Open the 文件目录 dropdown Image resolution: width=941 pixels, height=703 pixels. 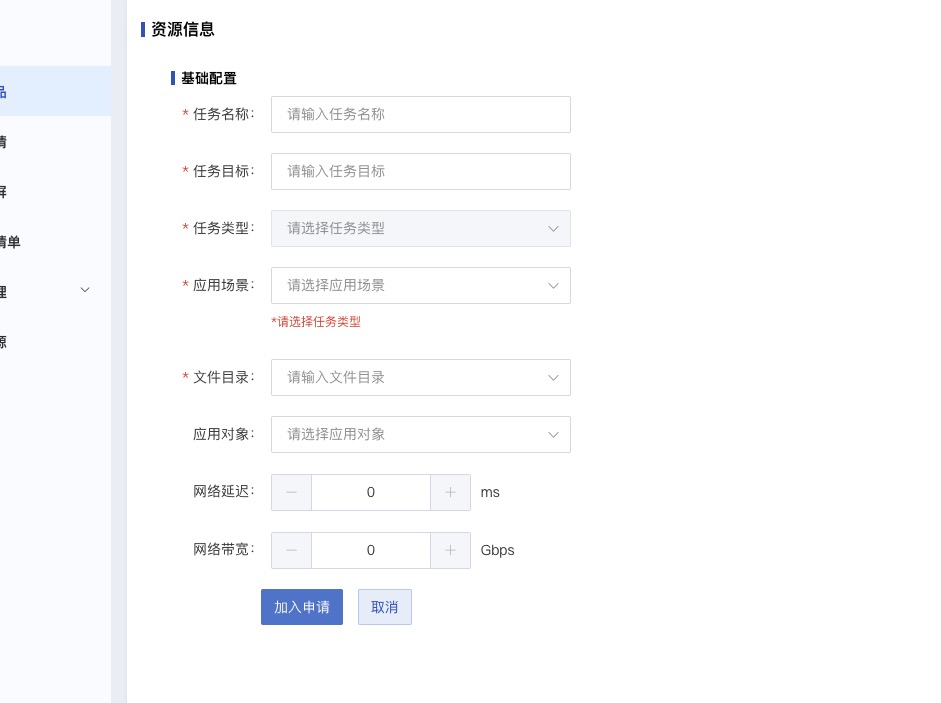[421, 377]
